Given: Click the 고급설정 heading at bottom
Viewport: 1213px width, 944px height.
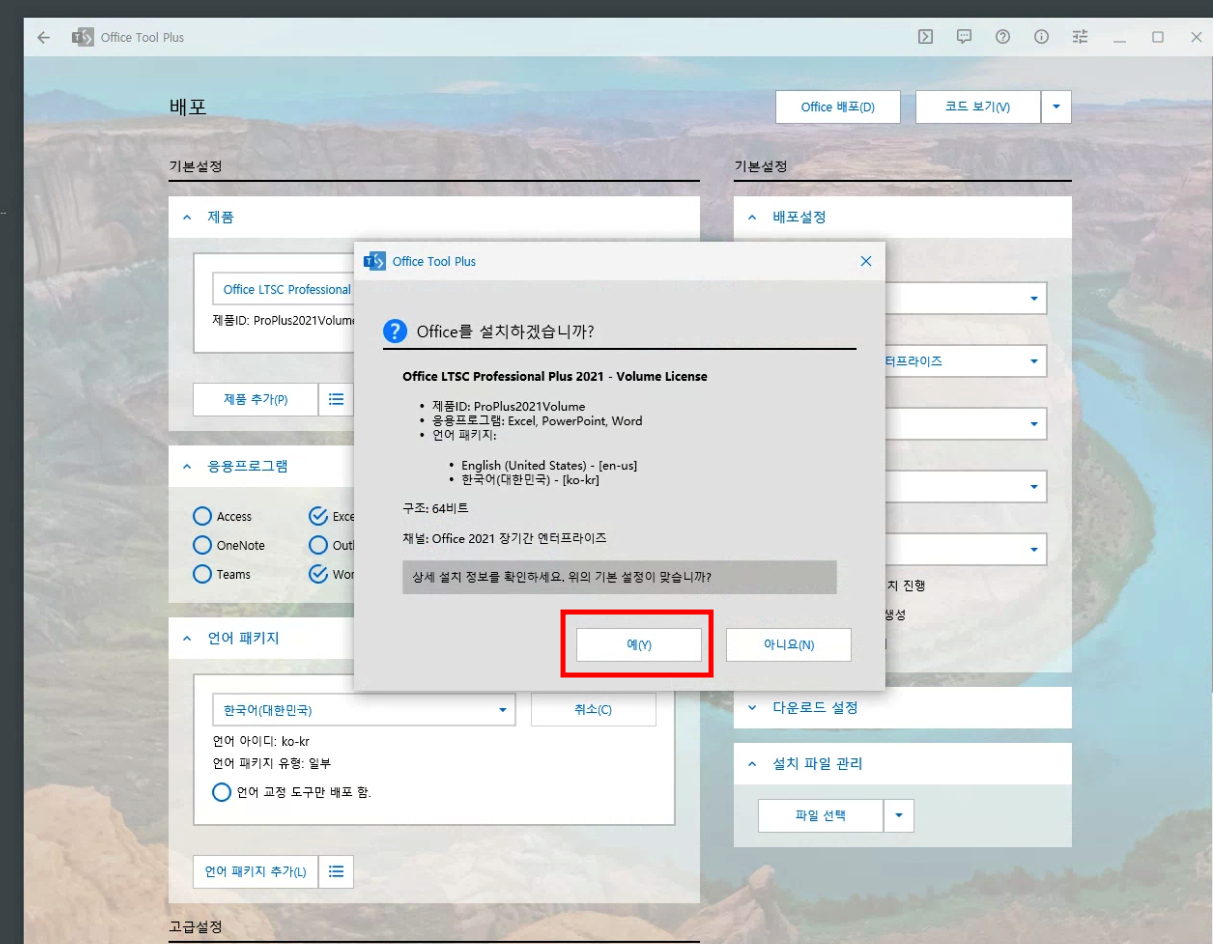Looking at the screenshot, I should [195, 927].
